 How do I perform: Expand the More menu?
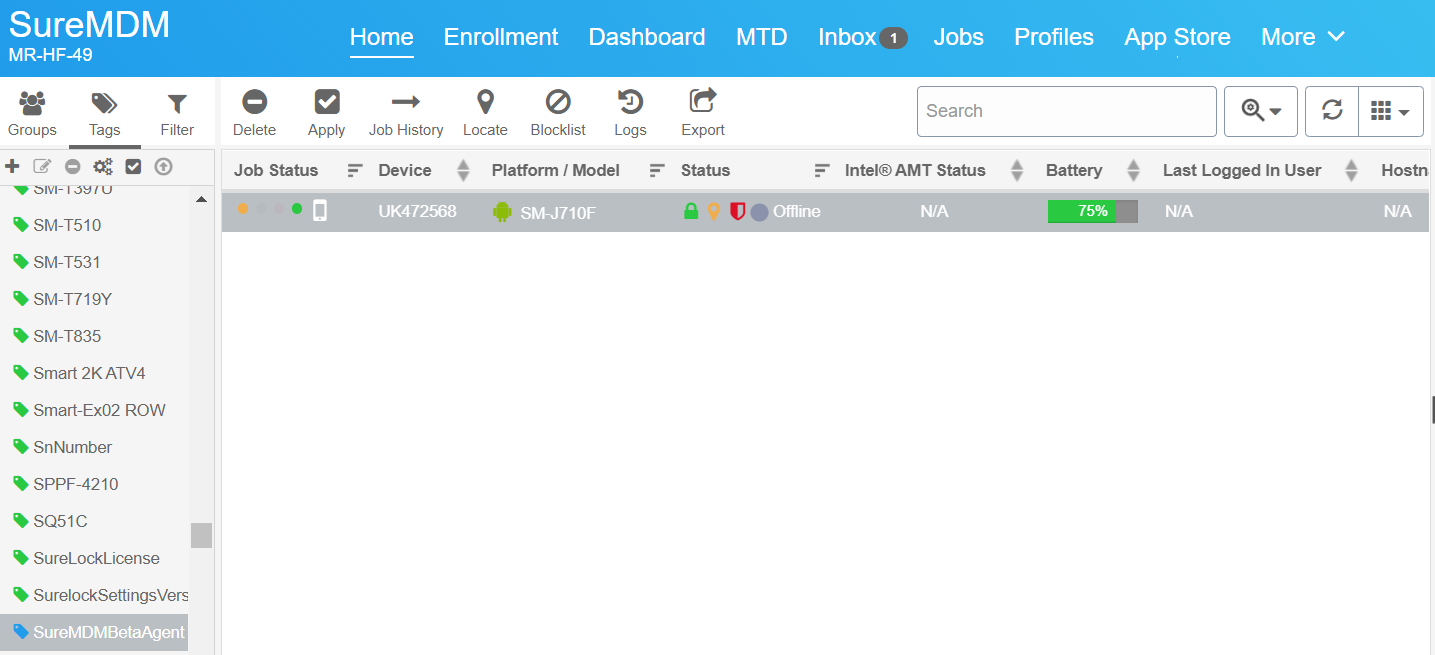[x=1303, y=37]
